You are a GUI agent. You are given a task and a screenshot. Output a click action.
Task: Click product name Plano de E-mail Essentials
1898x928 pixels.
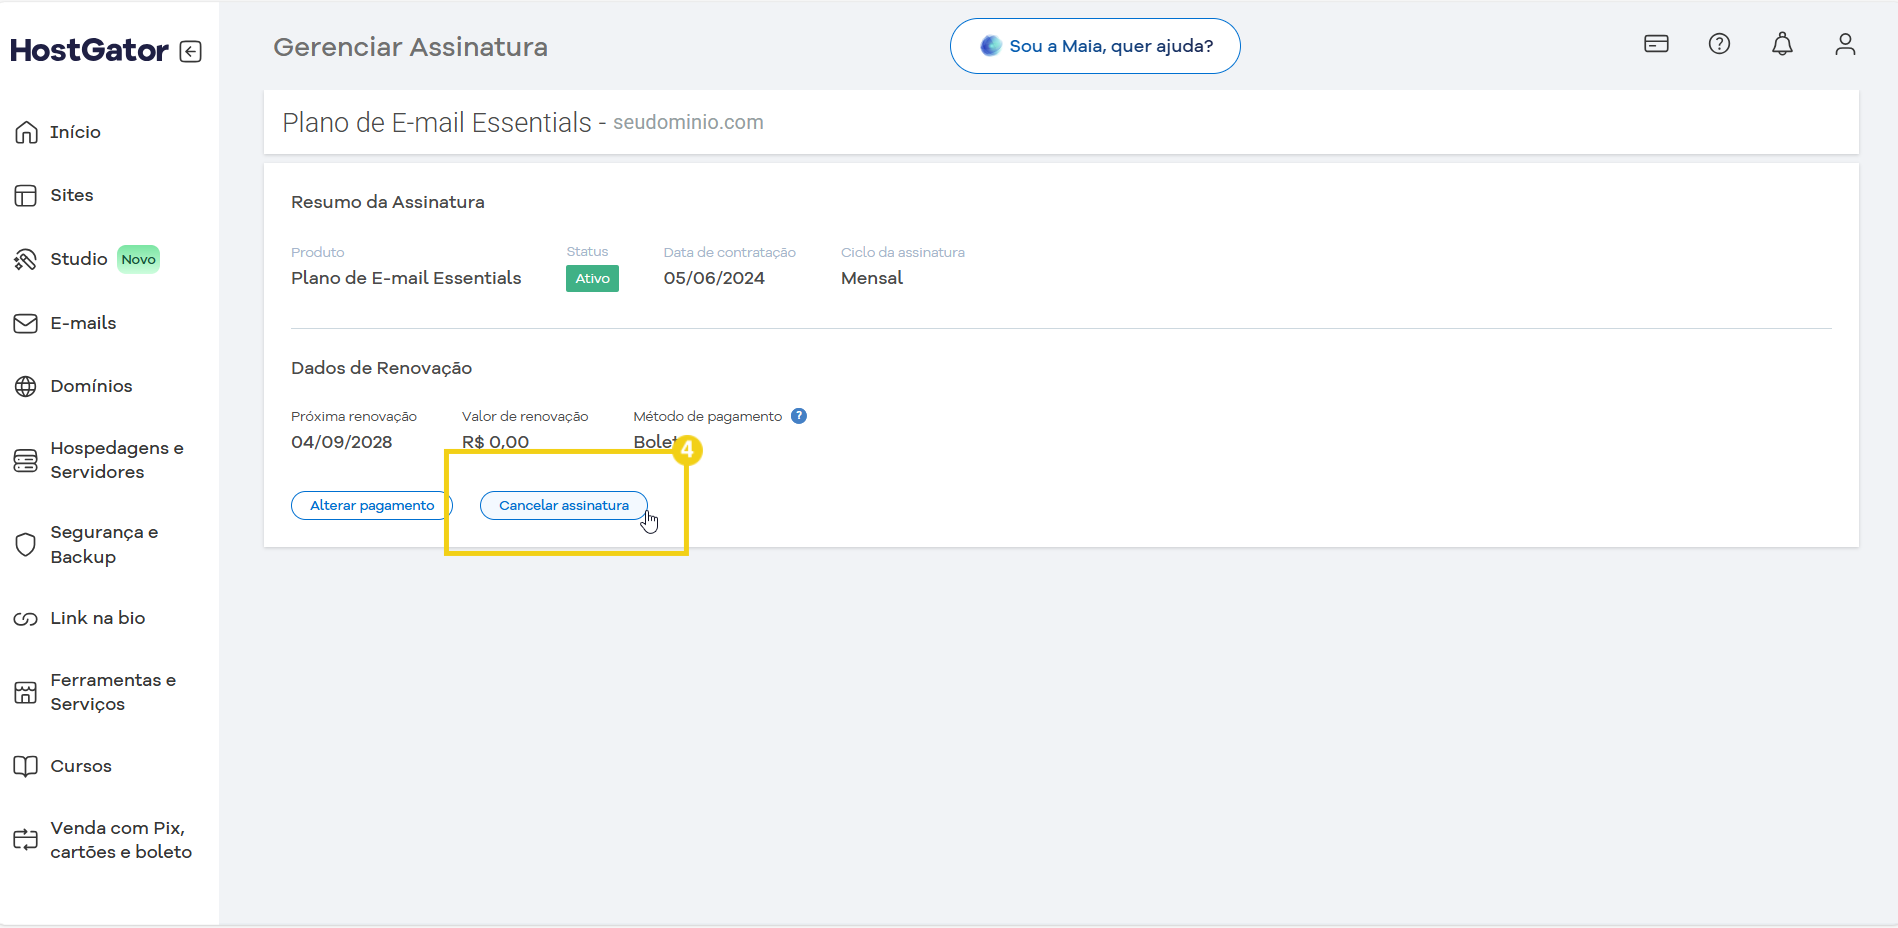406,278
